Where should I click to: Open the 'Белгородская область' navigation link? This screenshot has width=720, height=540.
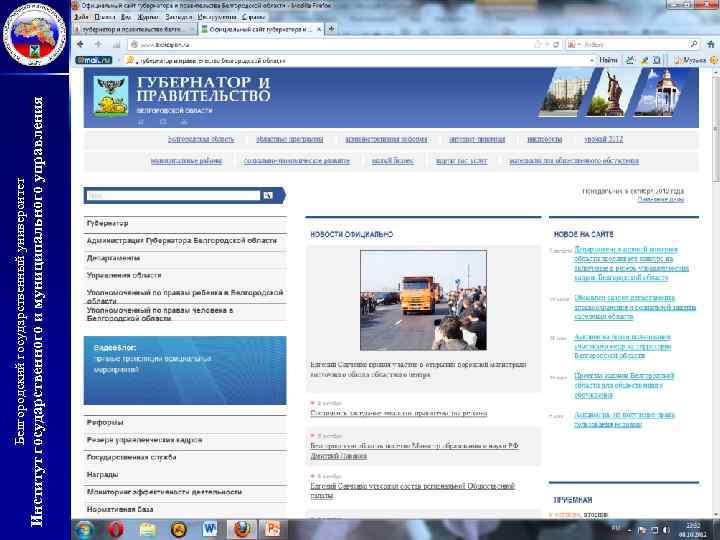click(x=201, y=139)
